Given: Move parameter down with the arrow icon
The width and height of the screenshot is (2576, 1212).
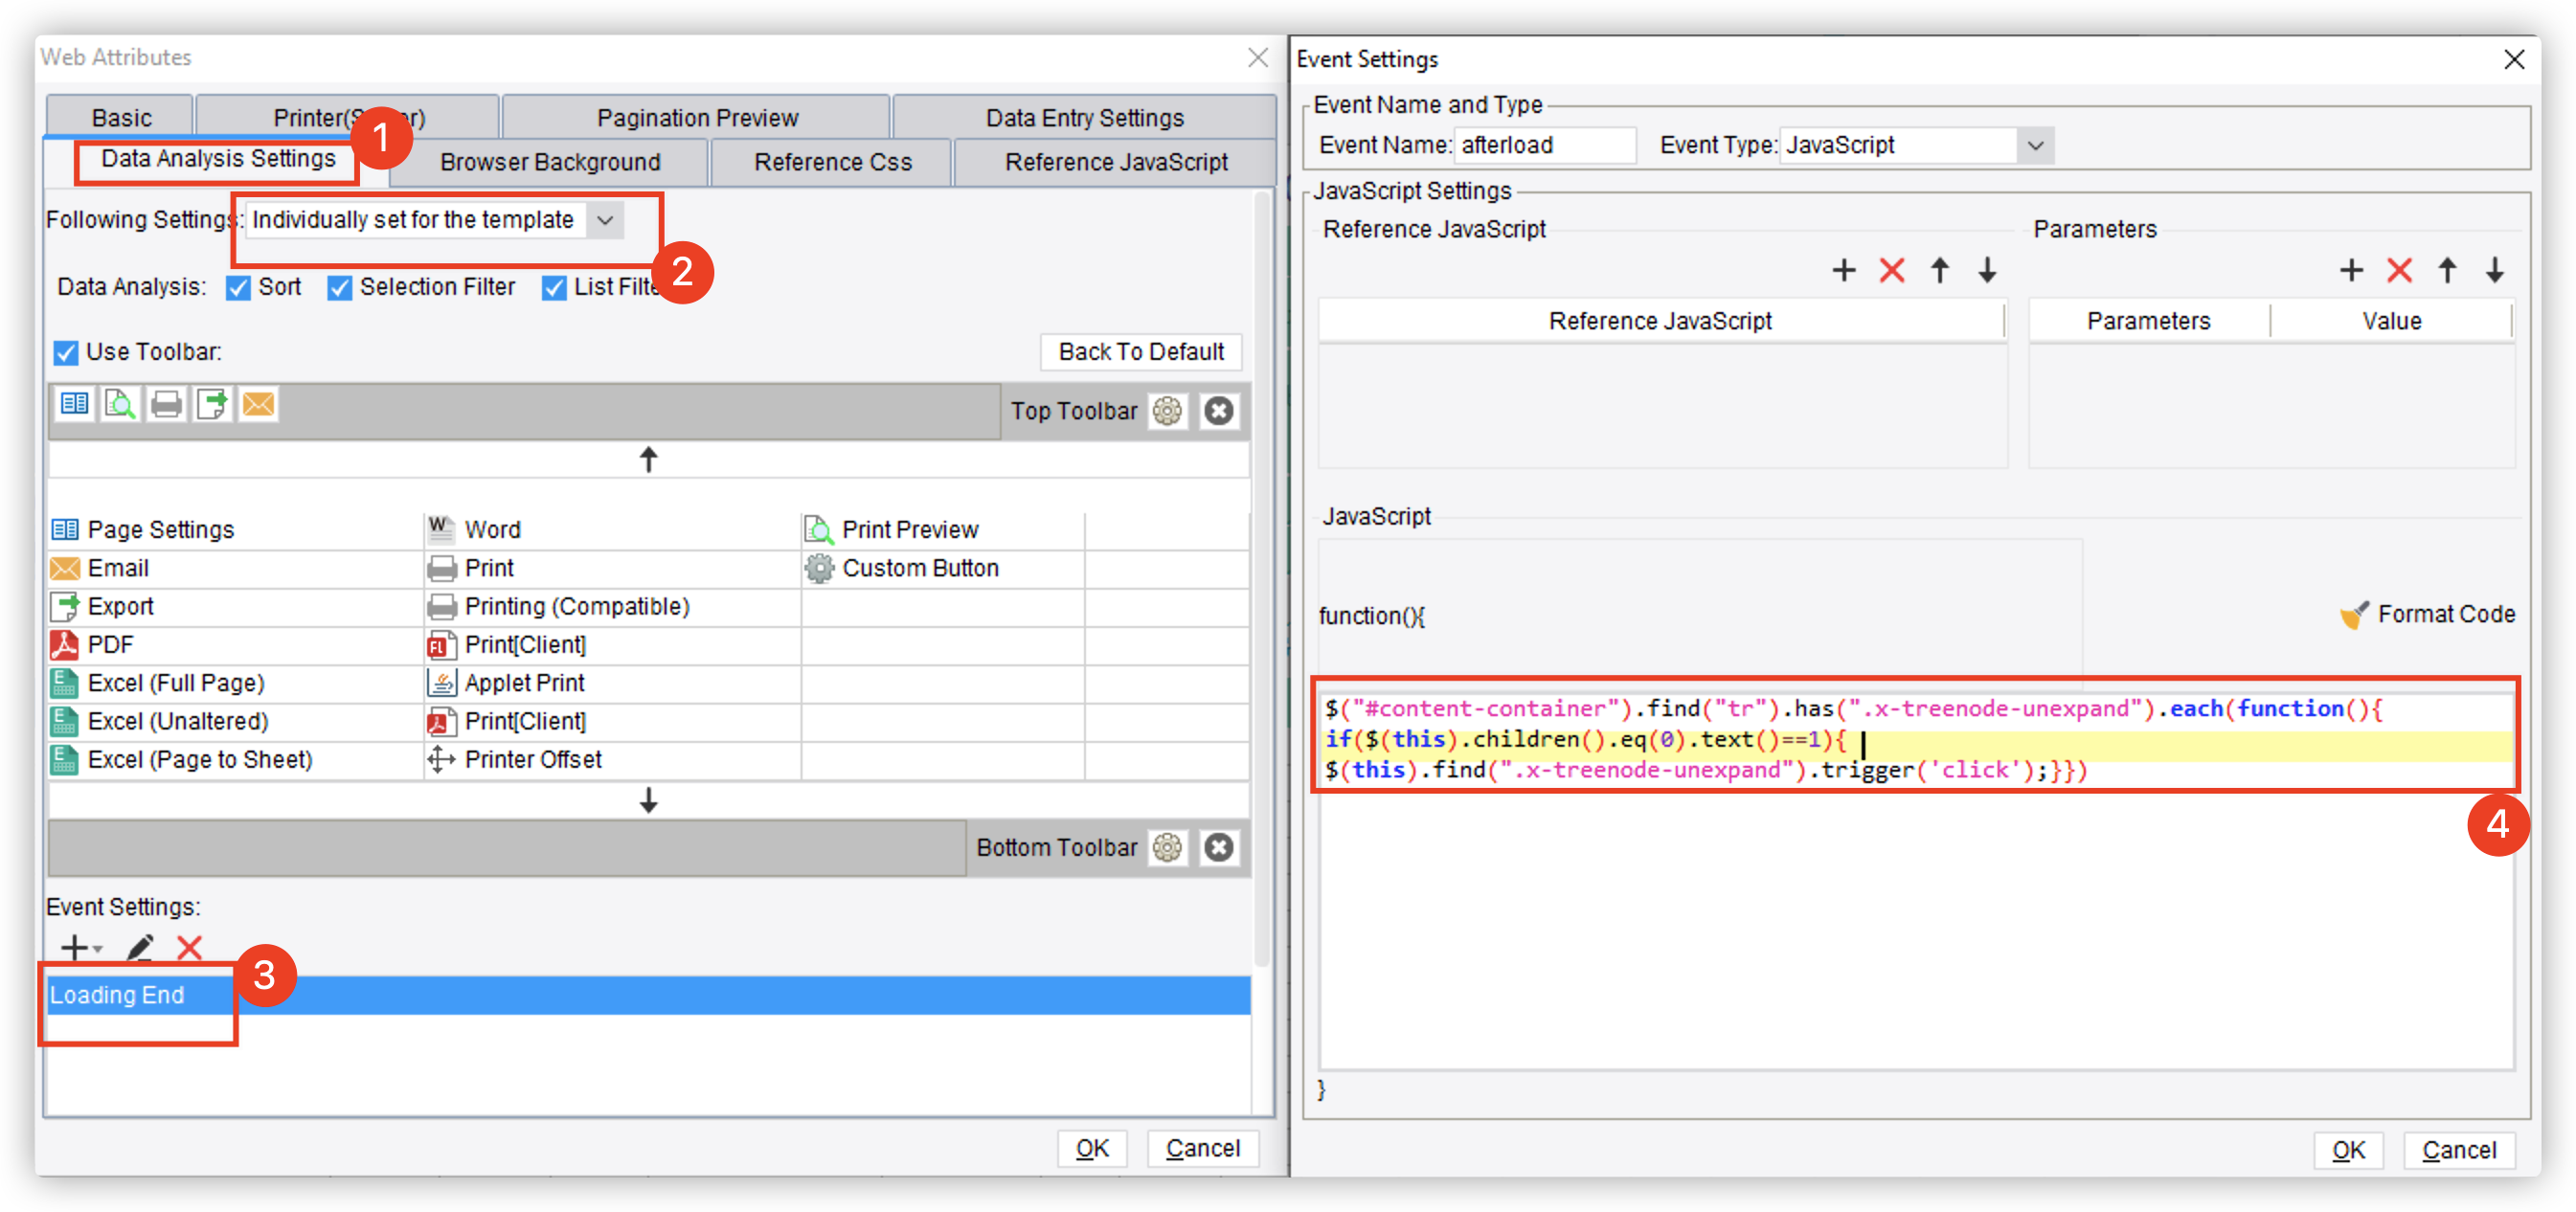Looking at the screenshot, I should point(2494,270).
